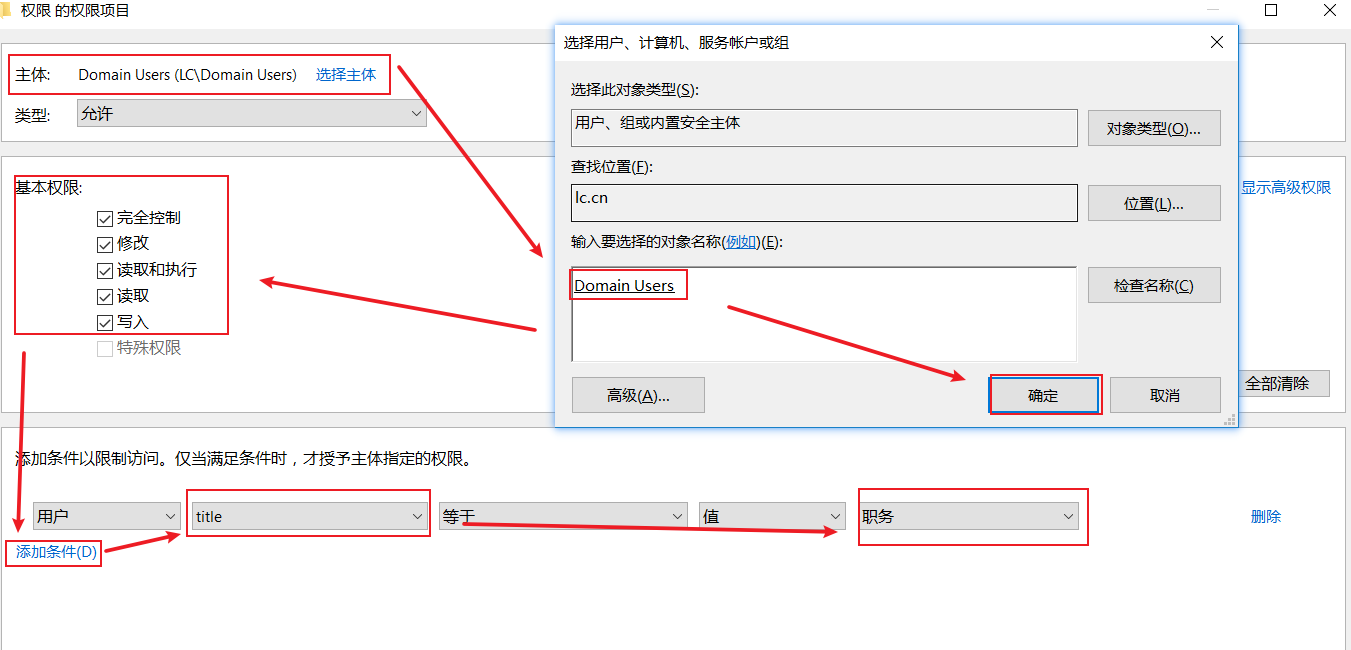Click 删除 to remove the condition
The width and height of the screenshot is (1351, 650).
click(x=1265, y=517)
